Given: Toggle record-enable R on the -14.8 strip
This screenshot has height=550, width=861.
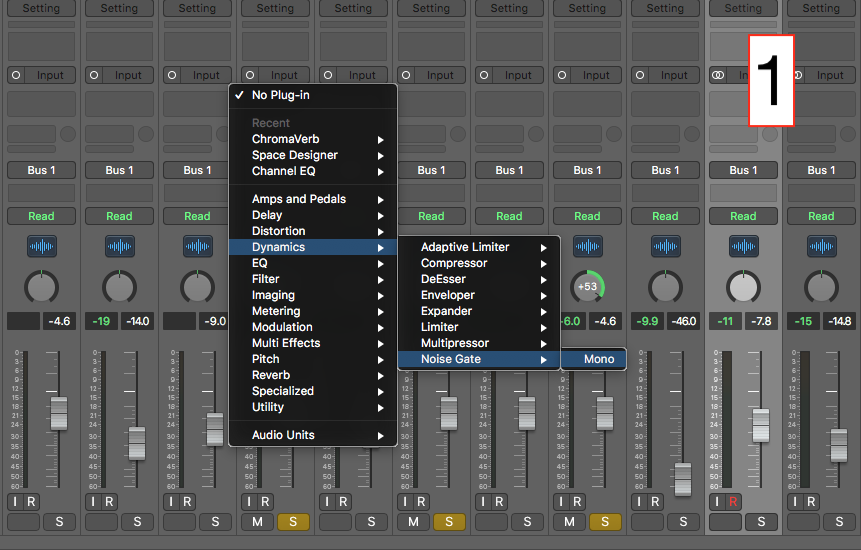Looking at the screenshot, I should (811, 502).
